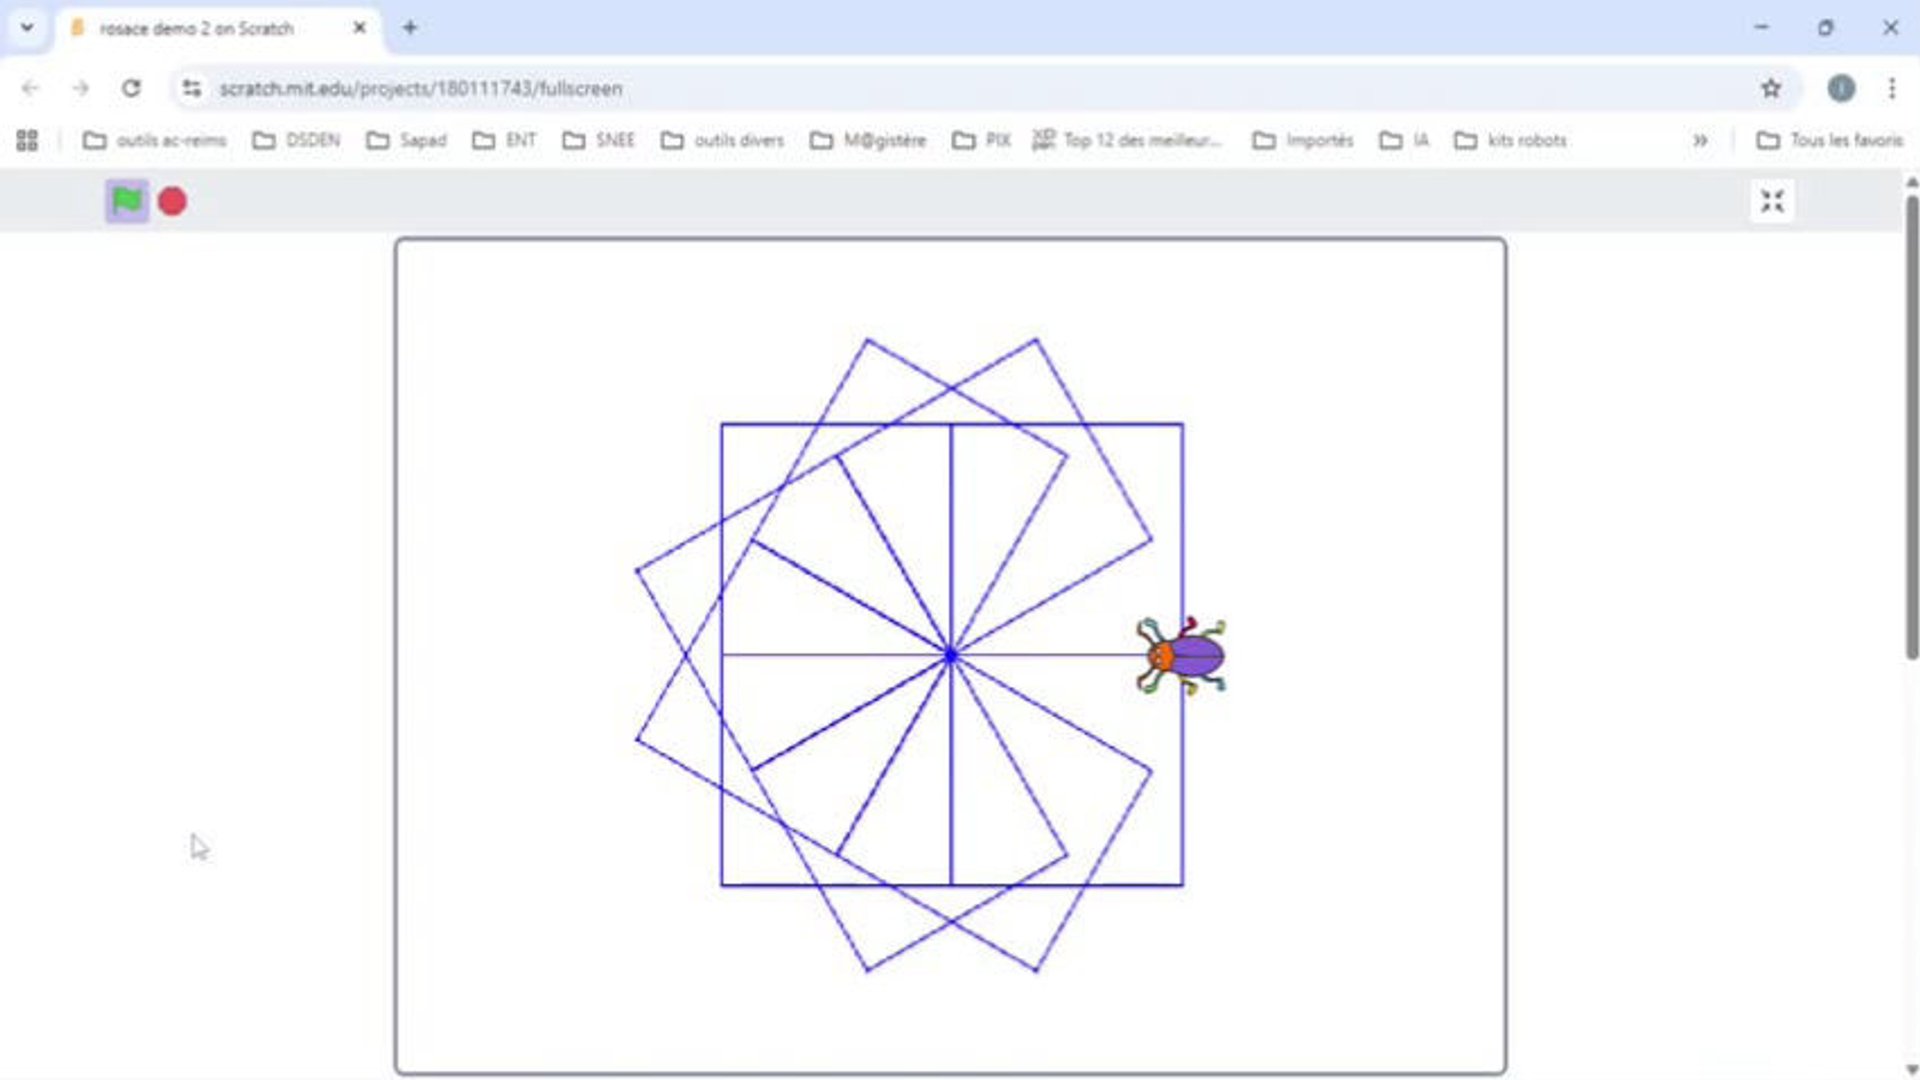Open the site information icon in address bar

[x=192, y=88]
